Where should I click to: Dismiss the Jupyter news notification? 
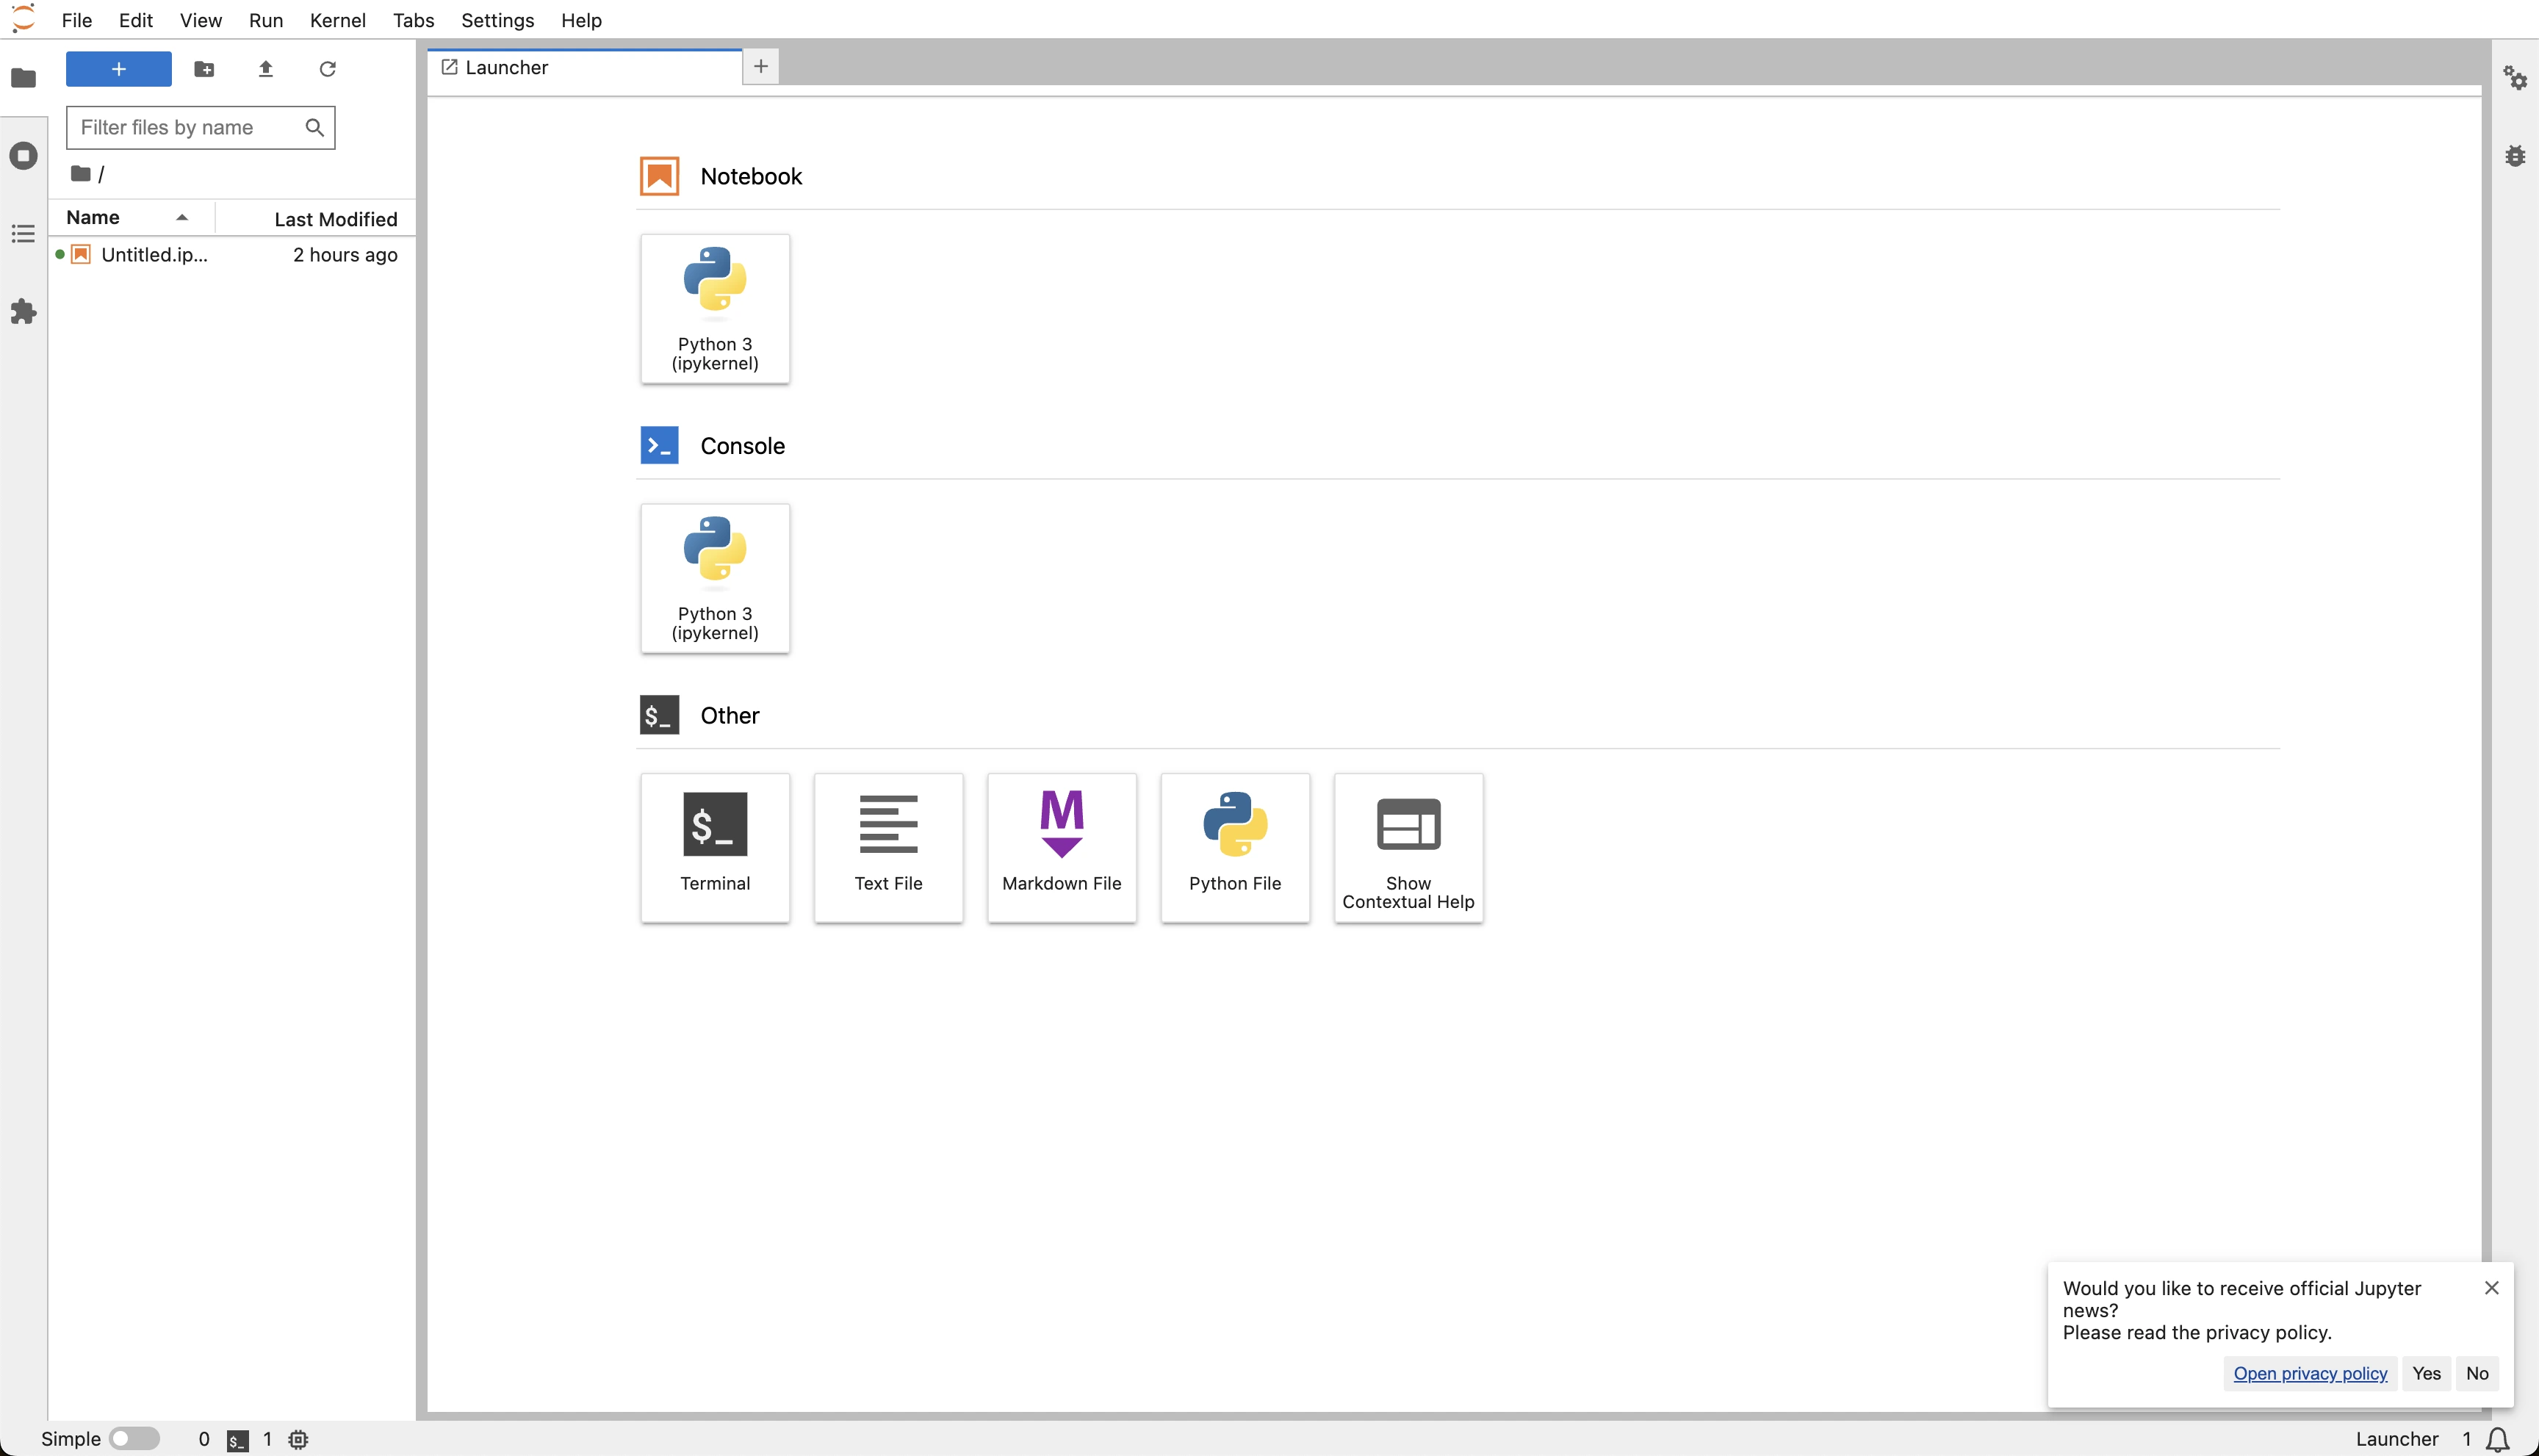coord(2492,1288)
